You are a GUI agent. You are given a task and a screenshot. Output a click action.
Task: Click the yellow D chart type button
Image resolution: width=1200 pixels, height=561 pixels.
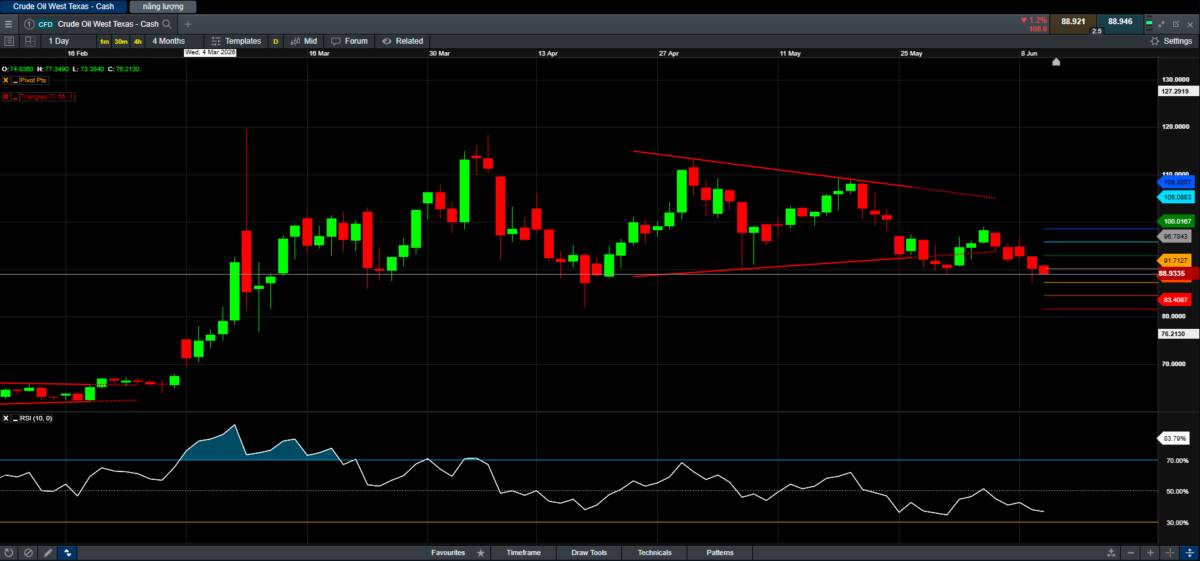pyautogui.click(x=276, y=41)
